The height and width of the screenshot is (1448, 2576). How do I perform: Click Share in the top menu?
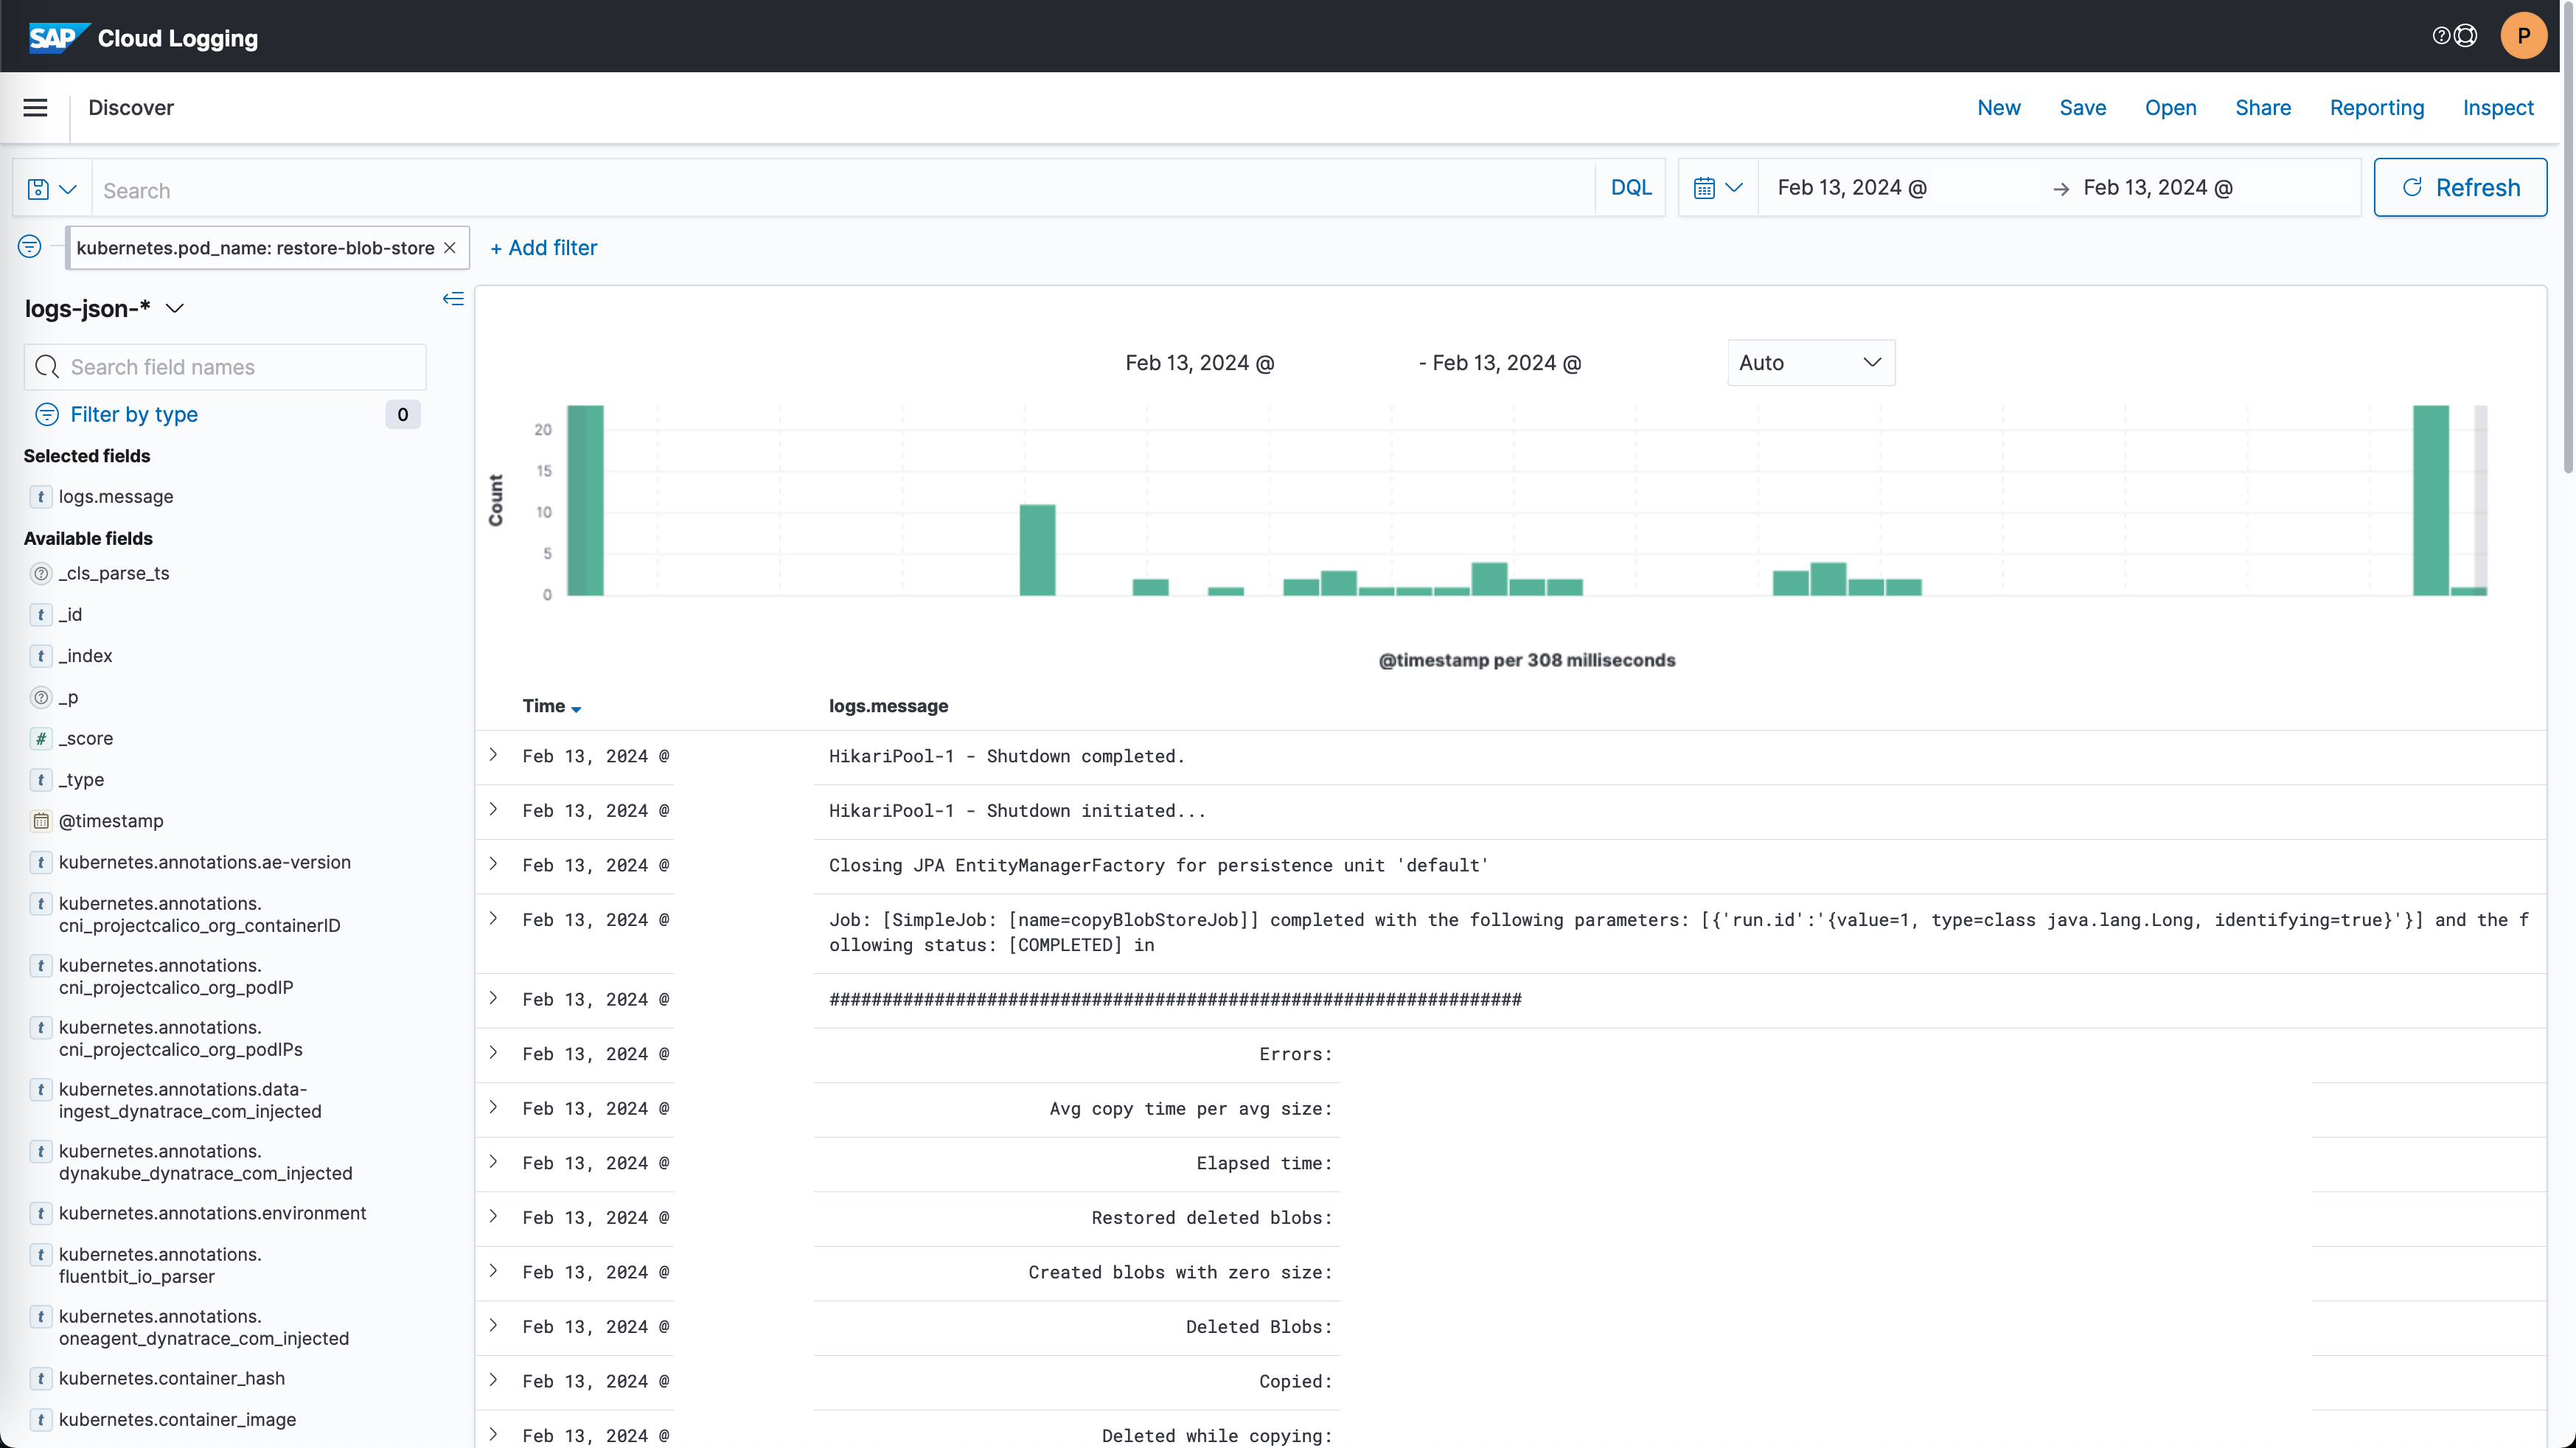[2263, 107]
